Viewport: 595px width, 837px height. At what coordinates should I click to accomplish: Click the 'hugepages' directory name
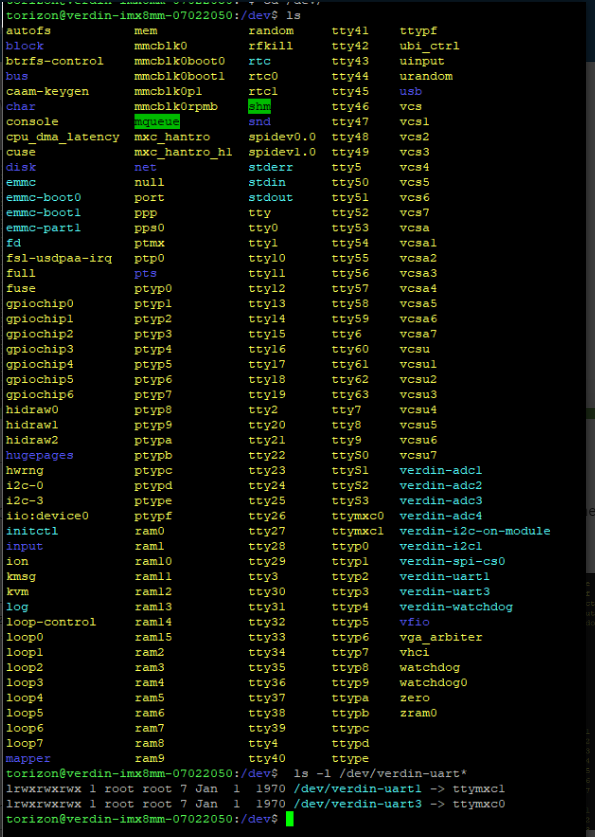point(40,455)
